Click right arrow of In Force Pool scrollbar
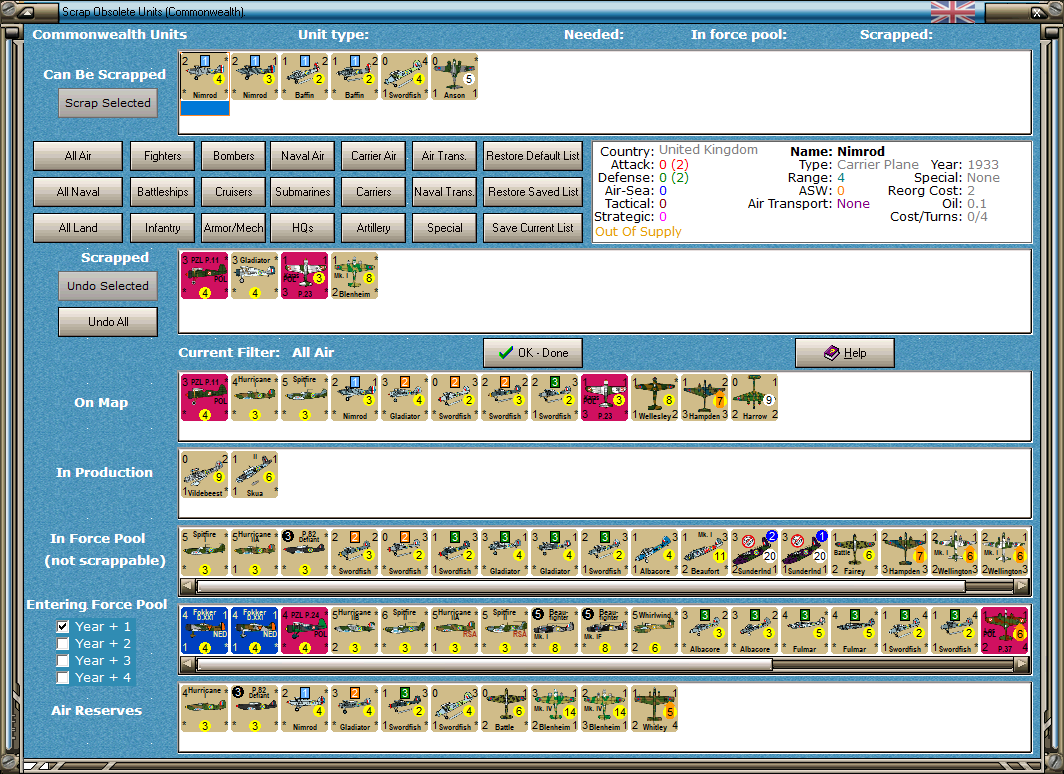This screenshot has height=774, width=1064. coord(1021,586)
